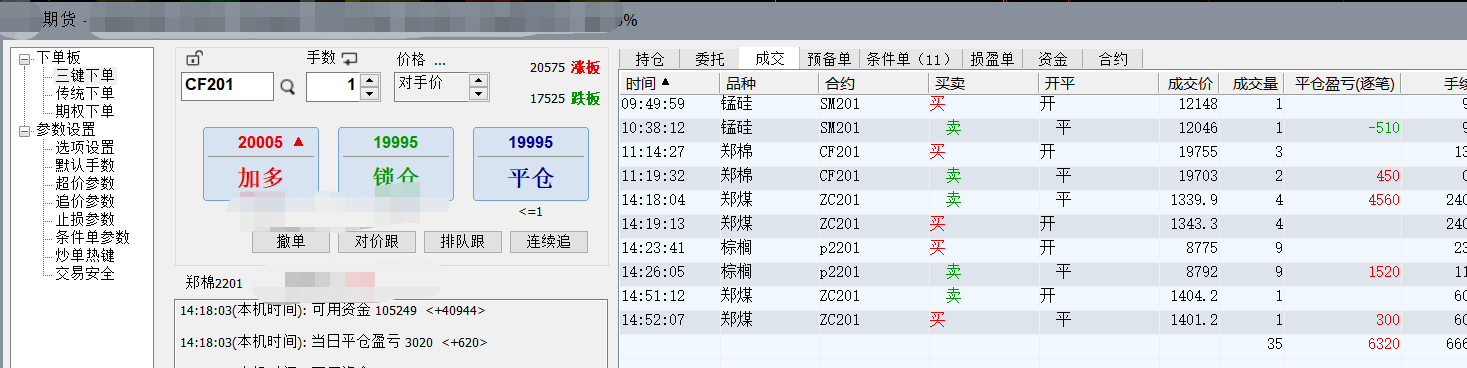This screenshot has width=1467, height=368.
Task: Increase lot quantity with the up arrow
Action: 369,81
